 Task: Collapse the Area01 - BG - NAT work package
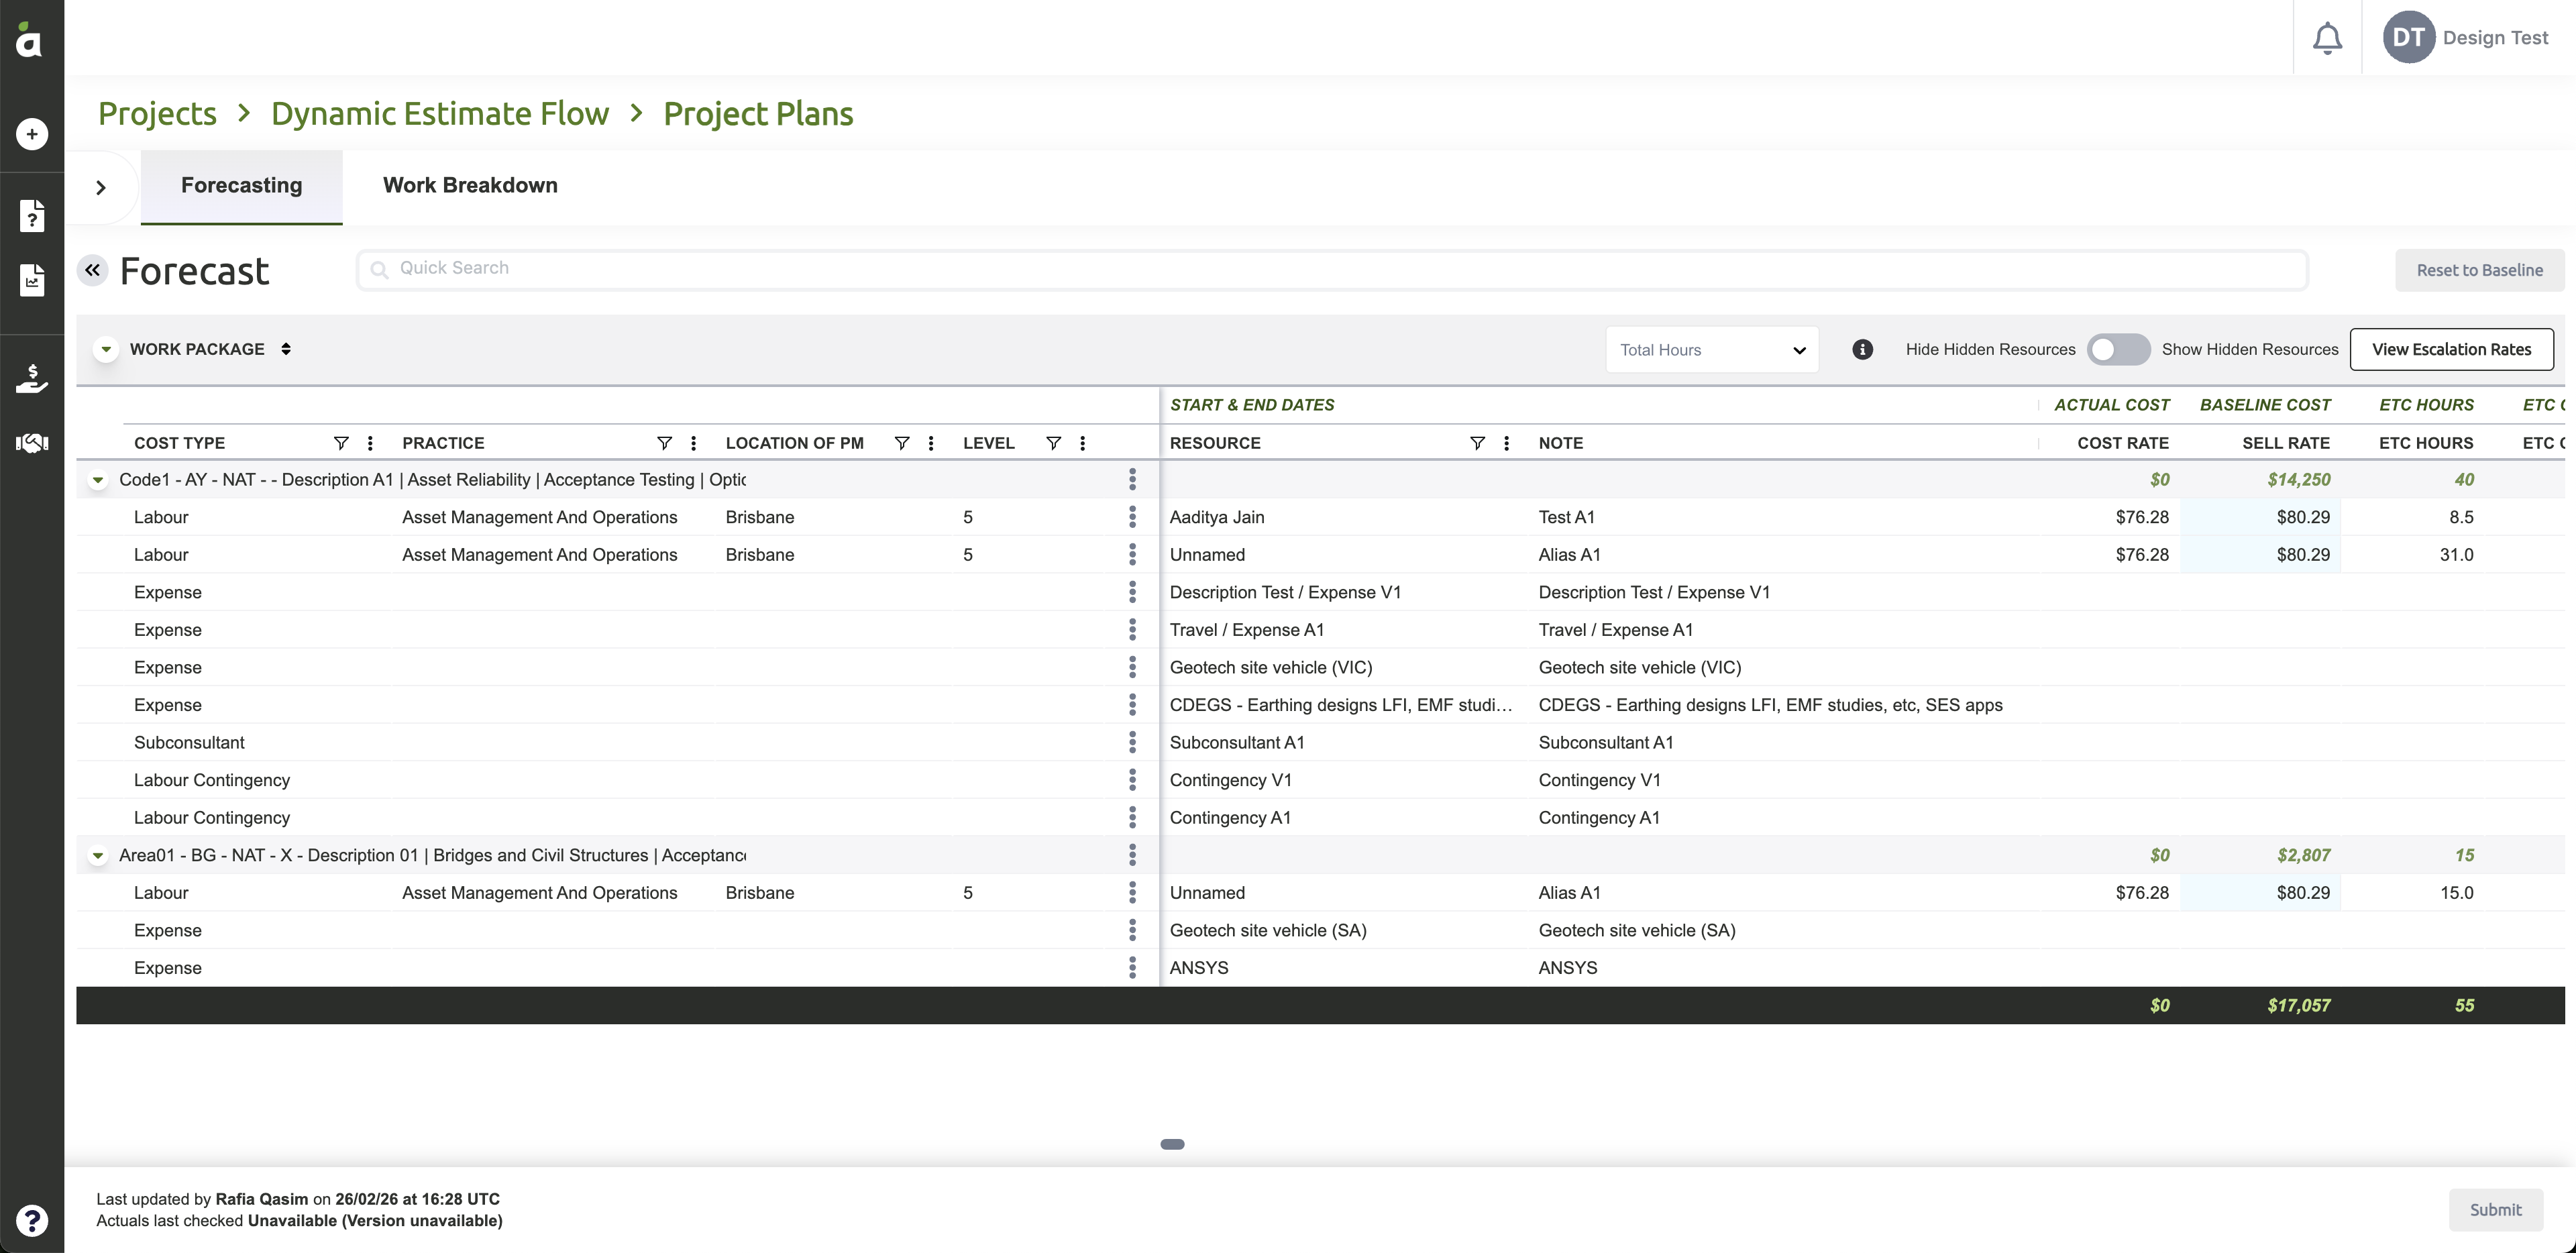pyautogui.click(x=98, y=856)
